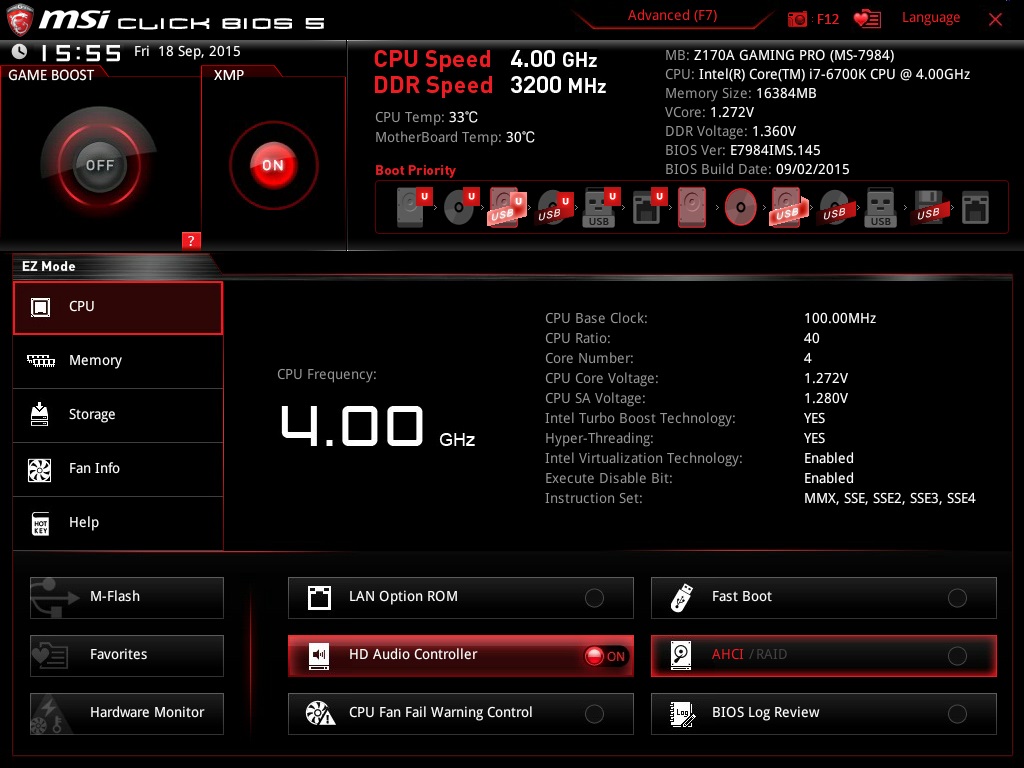The image size is (1024, 768).
Task: Click the Execute Disable Bit Enabled value
Action: point(829,478)
